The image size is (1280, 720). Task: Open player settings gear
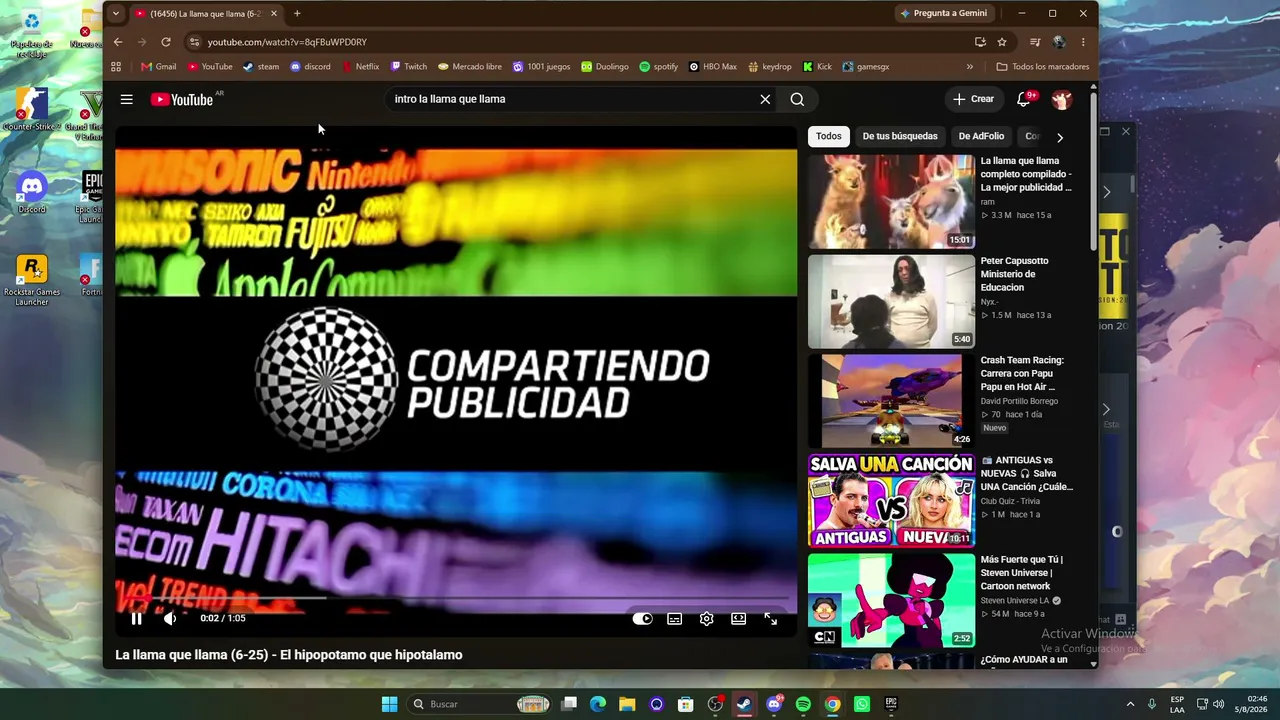pyautogui.click(x=707, y=618)
